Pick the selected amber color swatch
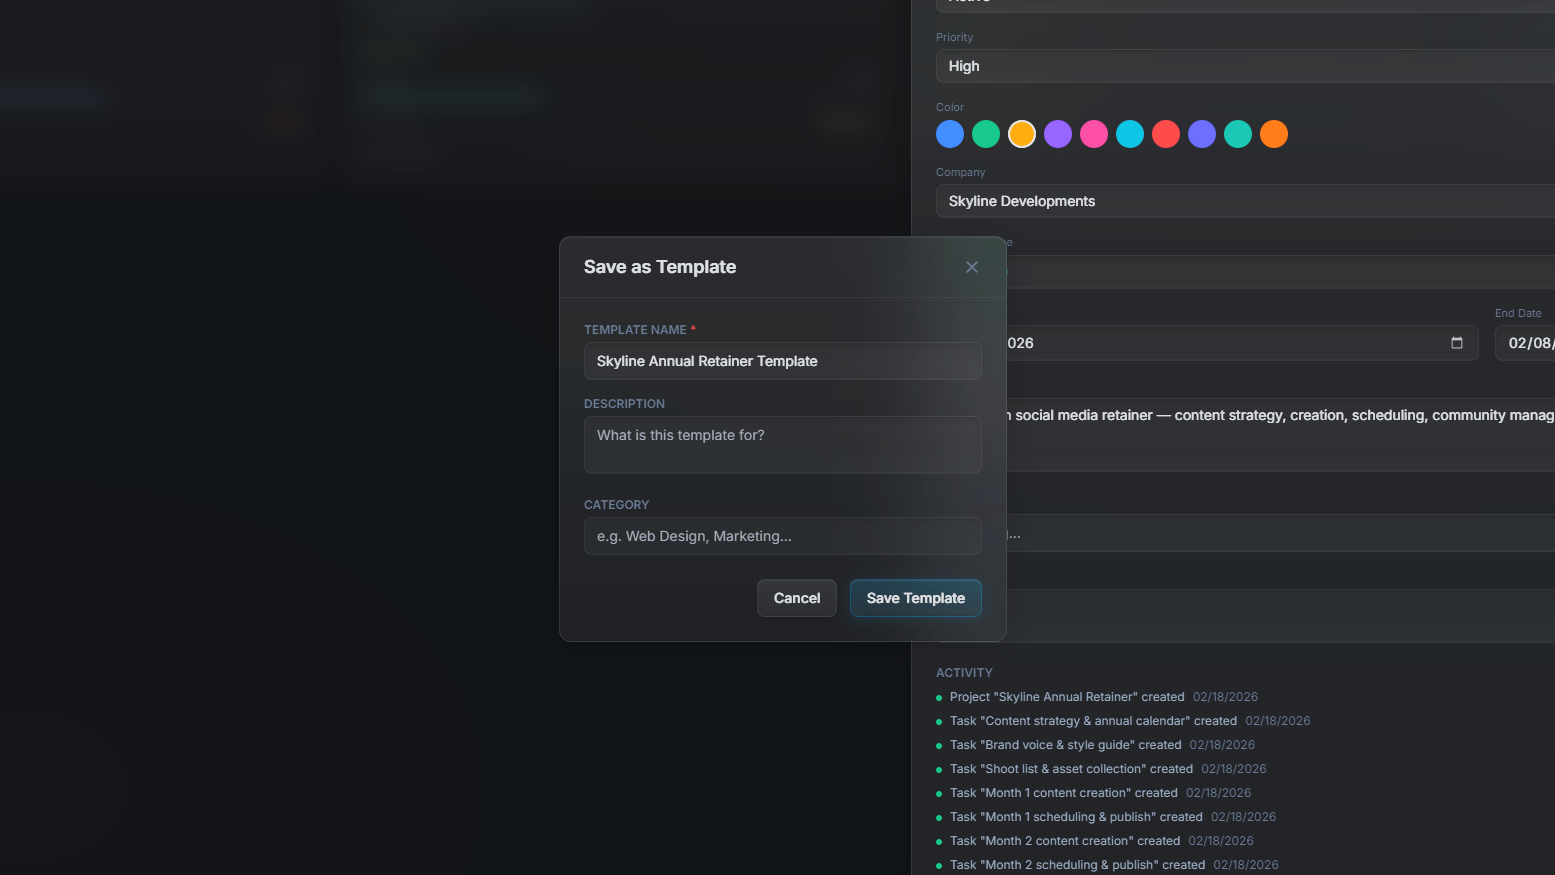1555x875 pixels. [1022, 134]
